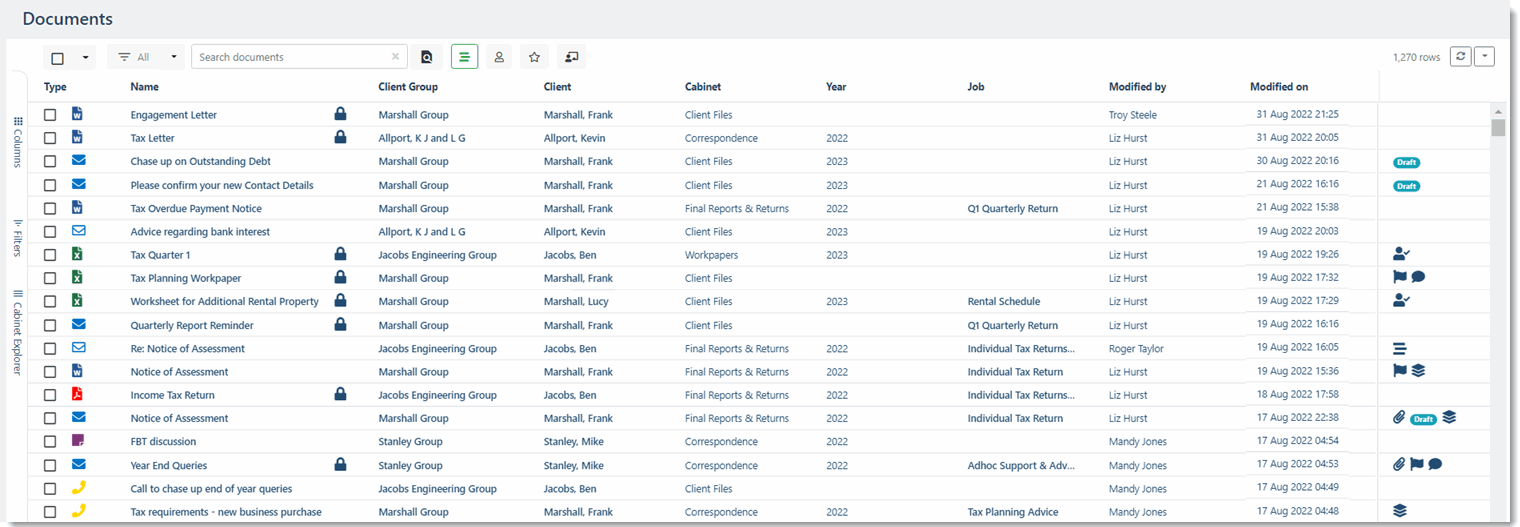Sort by the Client Group column header
Screen dimensions: 1520x527
pyautogui.click(x=408, y=87)
